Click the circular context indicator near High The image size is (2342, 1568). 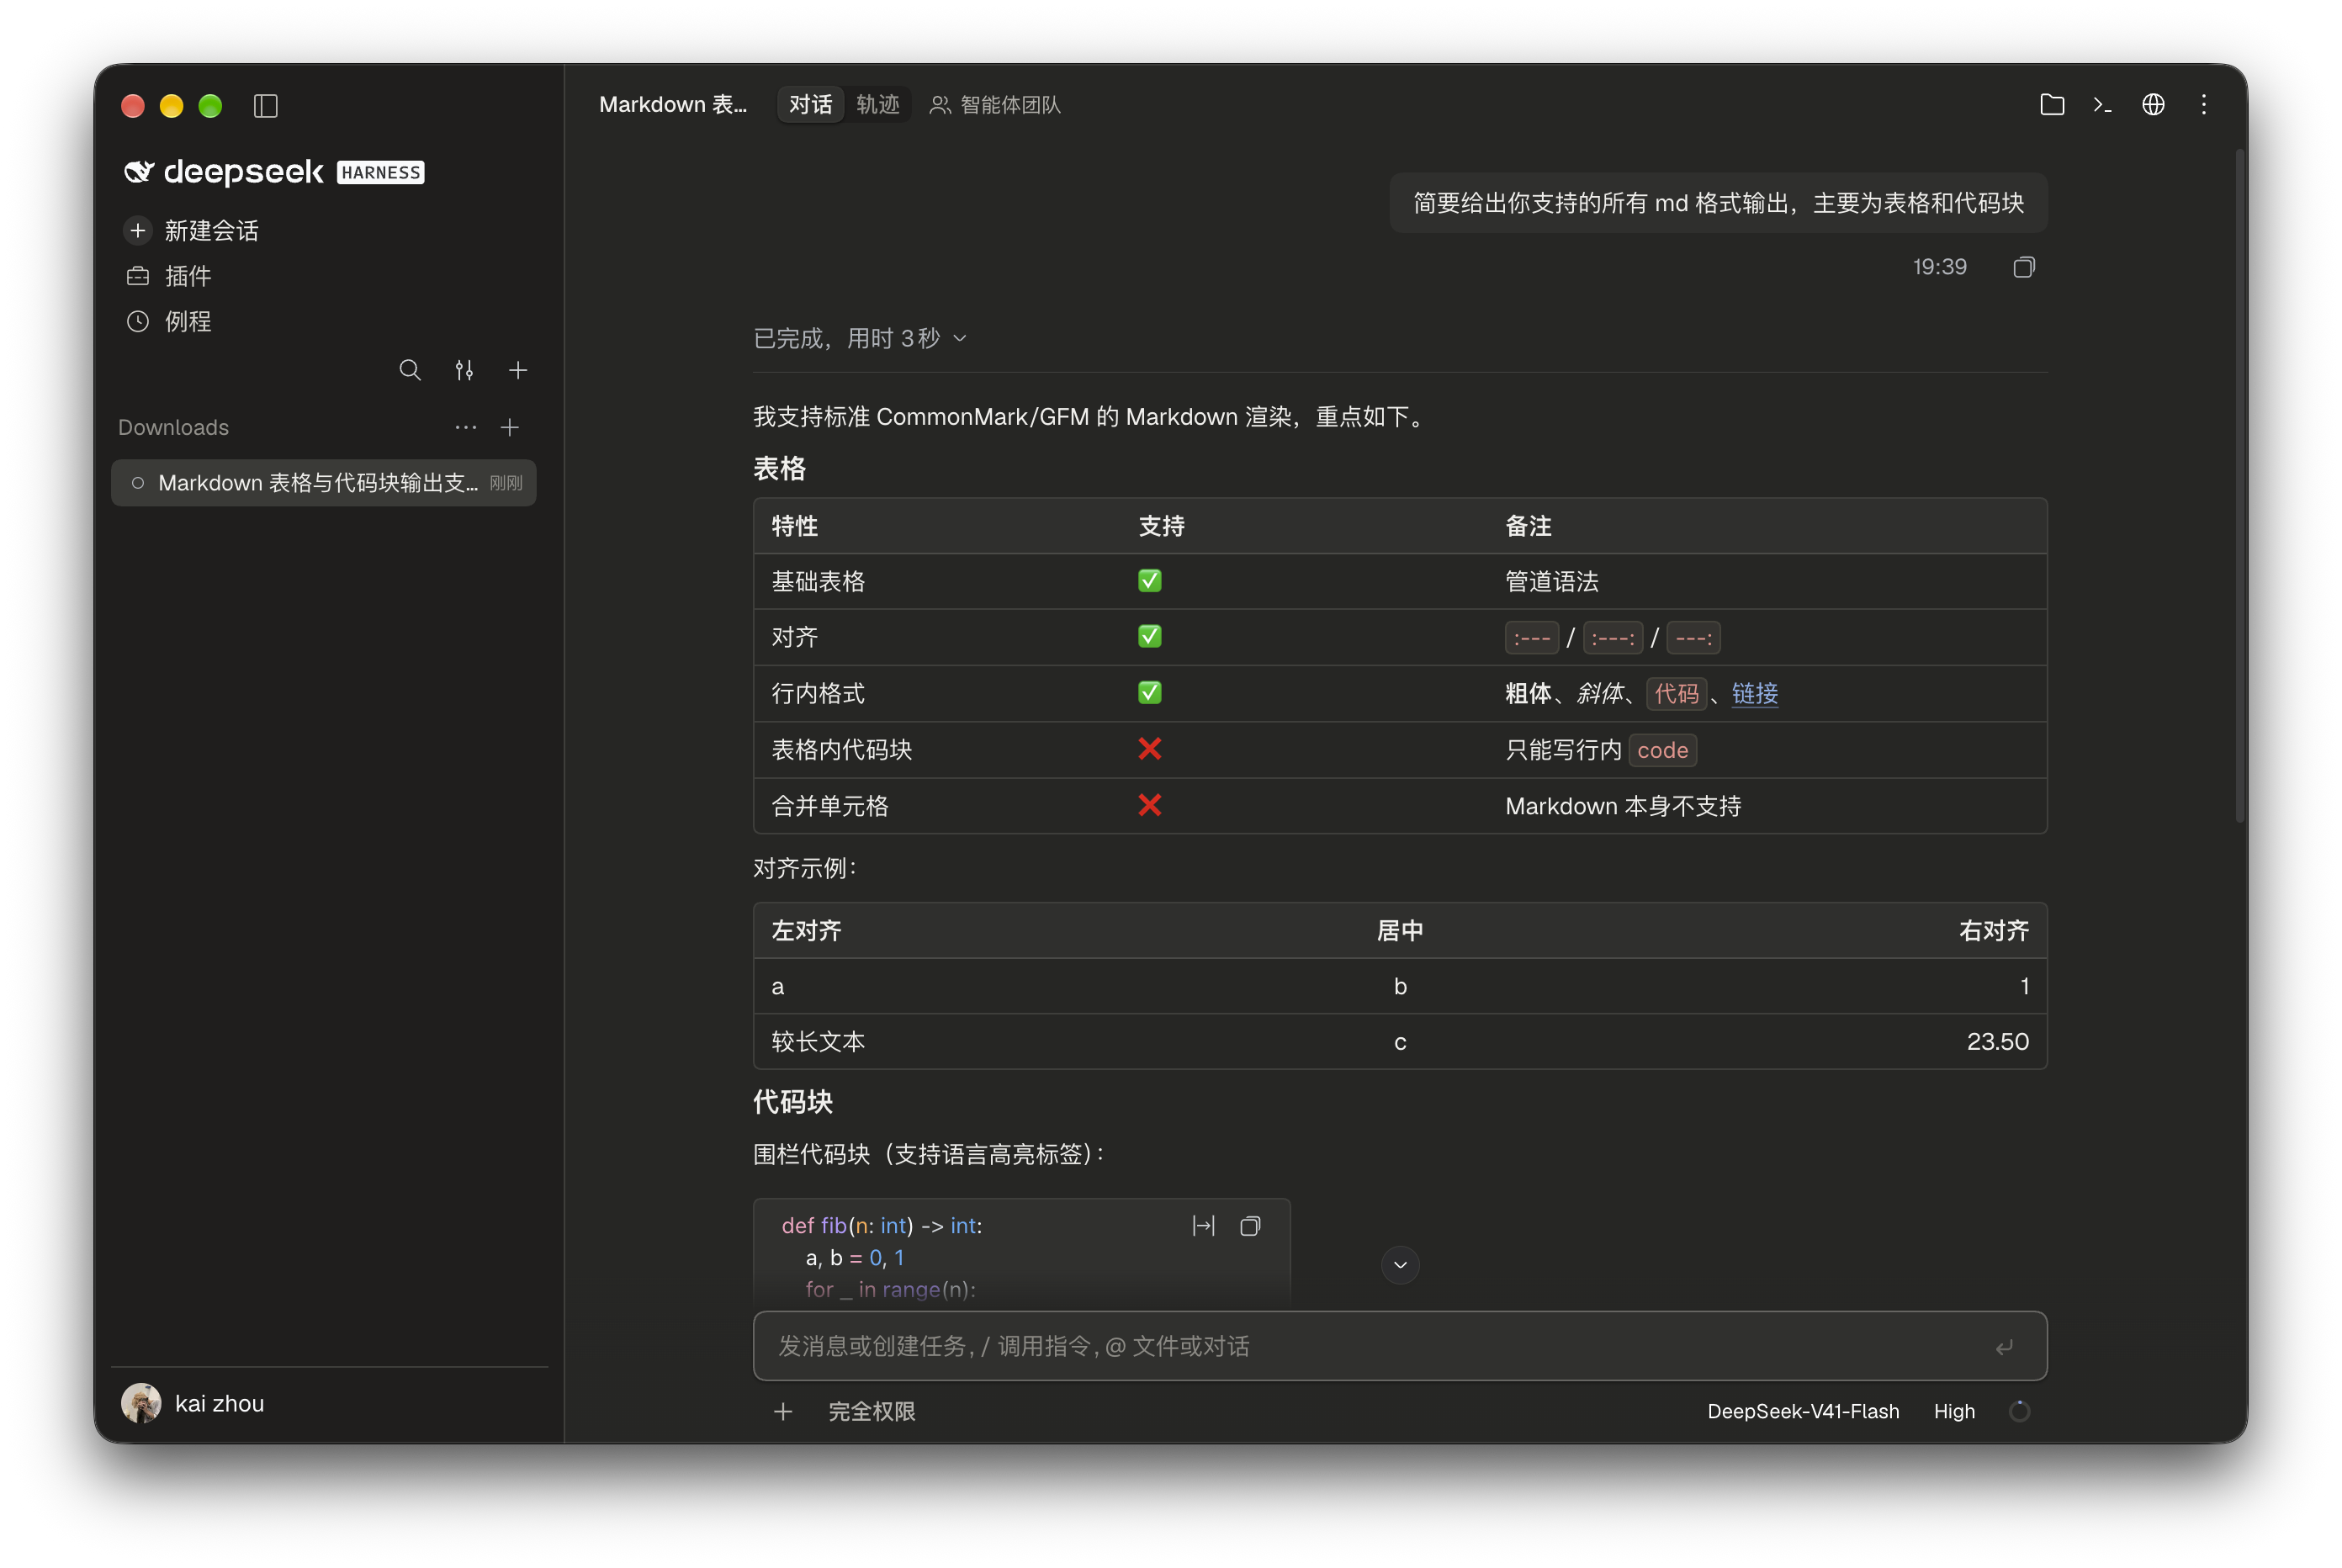tap(2019, 1411)
